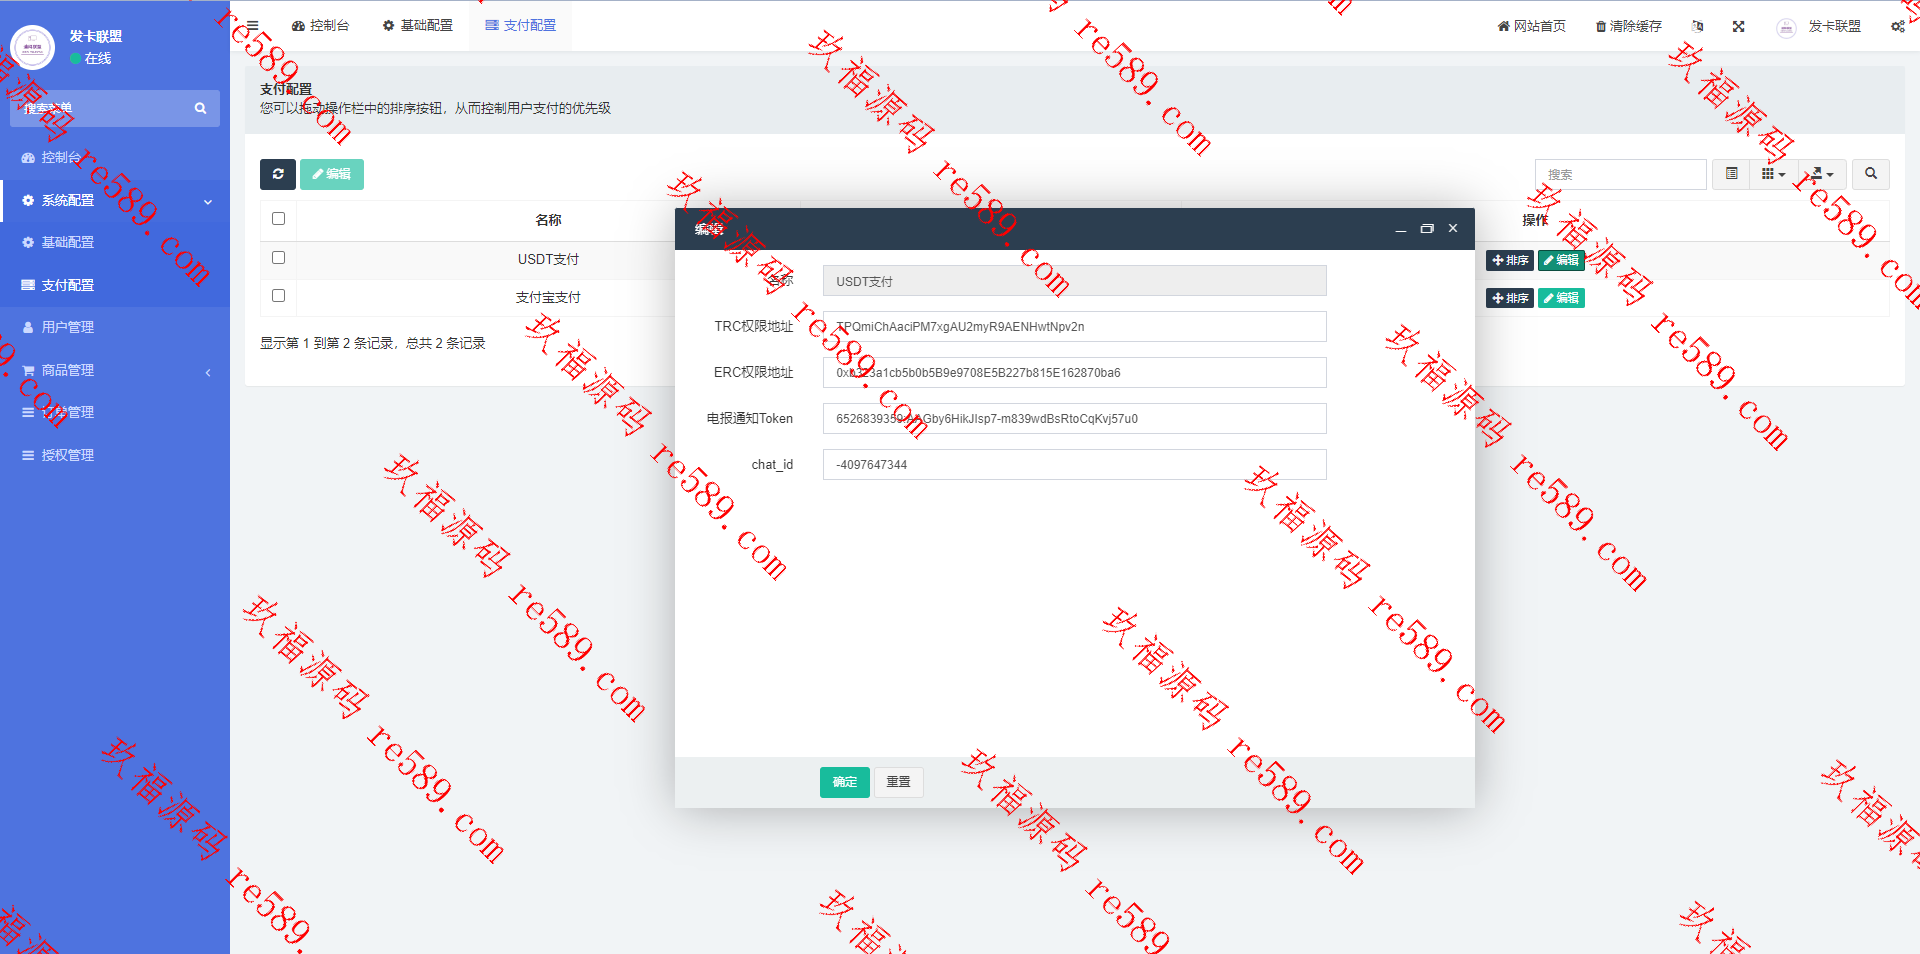Focus the table 搜索 input box
The height and width of the screenshot is (954, 1920).
(1620, 174)
